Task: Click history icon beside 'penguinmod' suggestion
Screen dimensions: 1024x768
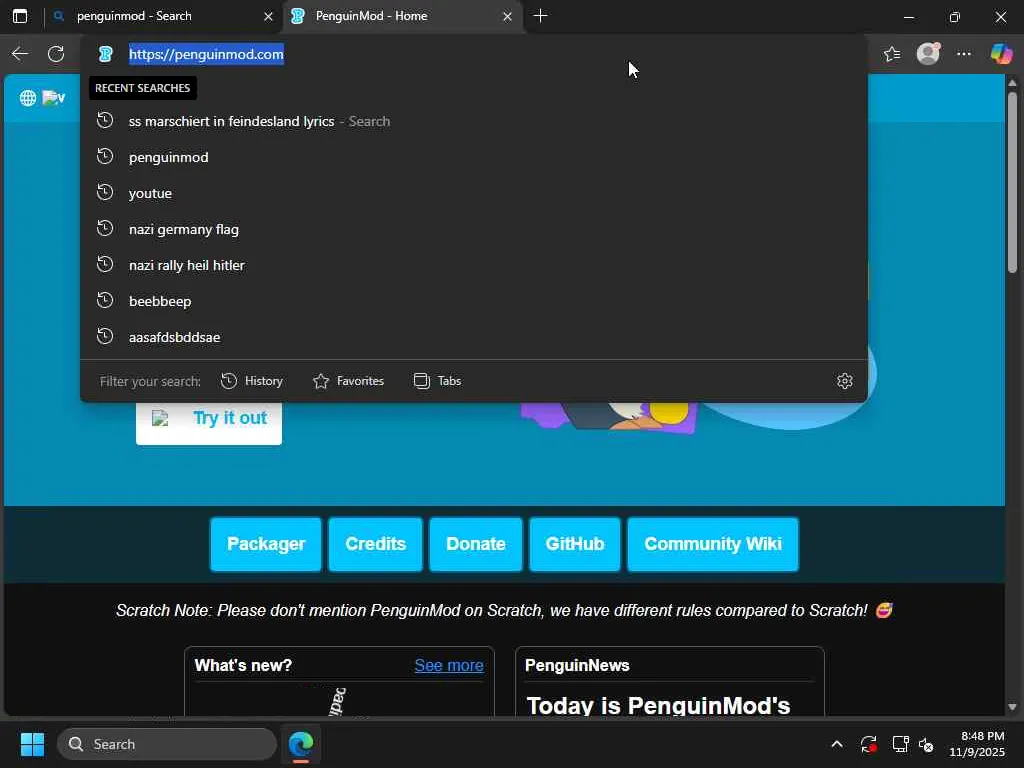Action: (105, 157)
